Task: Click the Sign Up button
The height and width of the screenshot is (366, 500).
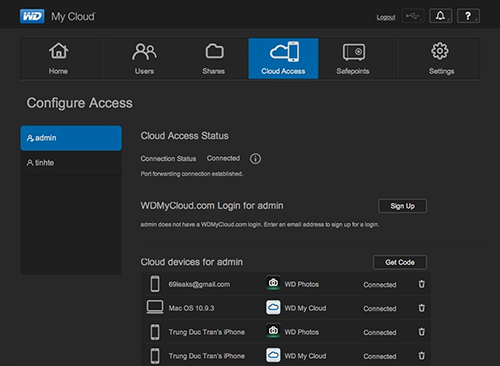Action: coord(402,206)
